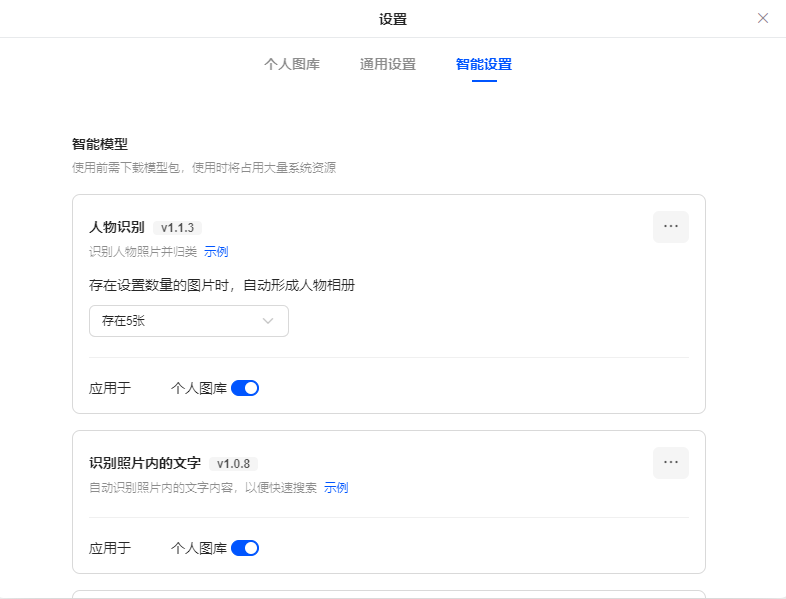Open the 示例 link for 人物识别
This screenshot has width=786, height=599.
pos(216,252)
